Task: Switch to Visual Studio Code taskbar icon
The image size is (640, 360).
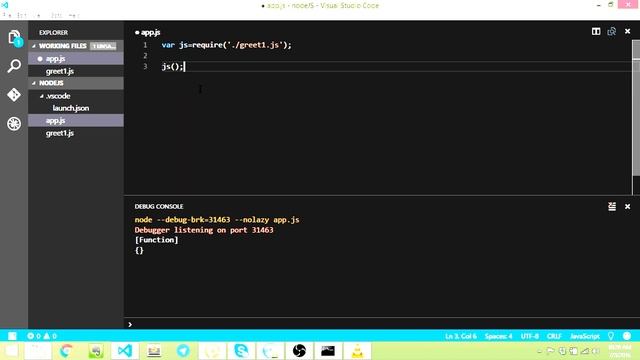Action: click(124, 351)
